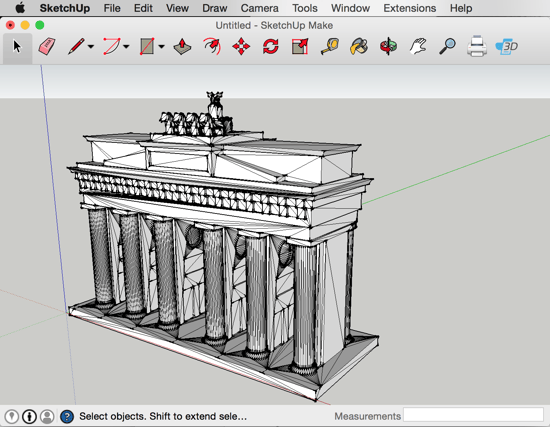Viewport: 550px width, 427px height.
Task: Open the Camera menu
Action: pos(260,8)
